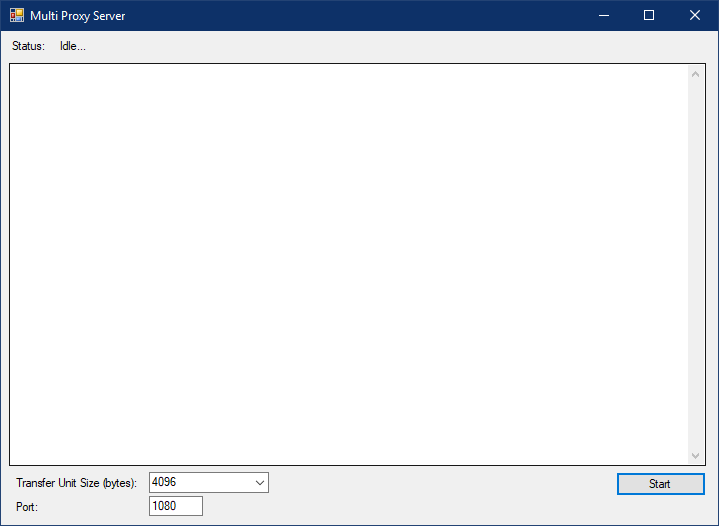Click the log scrollbar's down arrow

click(696, 455)
